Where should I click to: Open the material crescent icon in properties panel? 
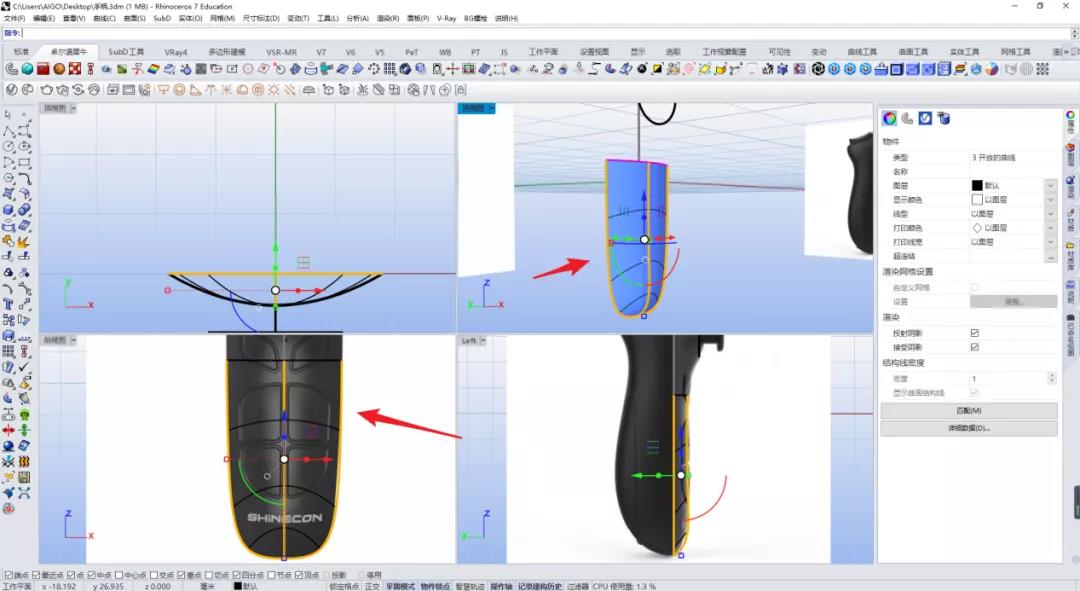(908, 118)
